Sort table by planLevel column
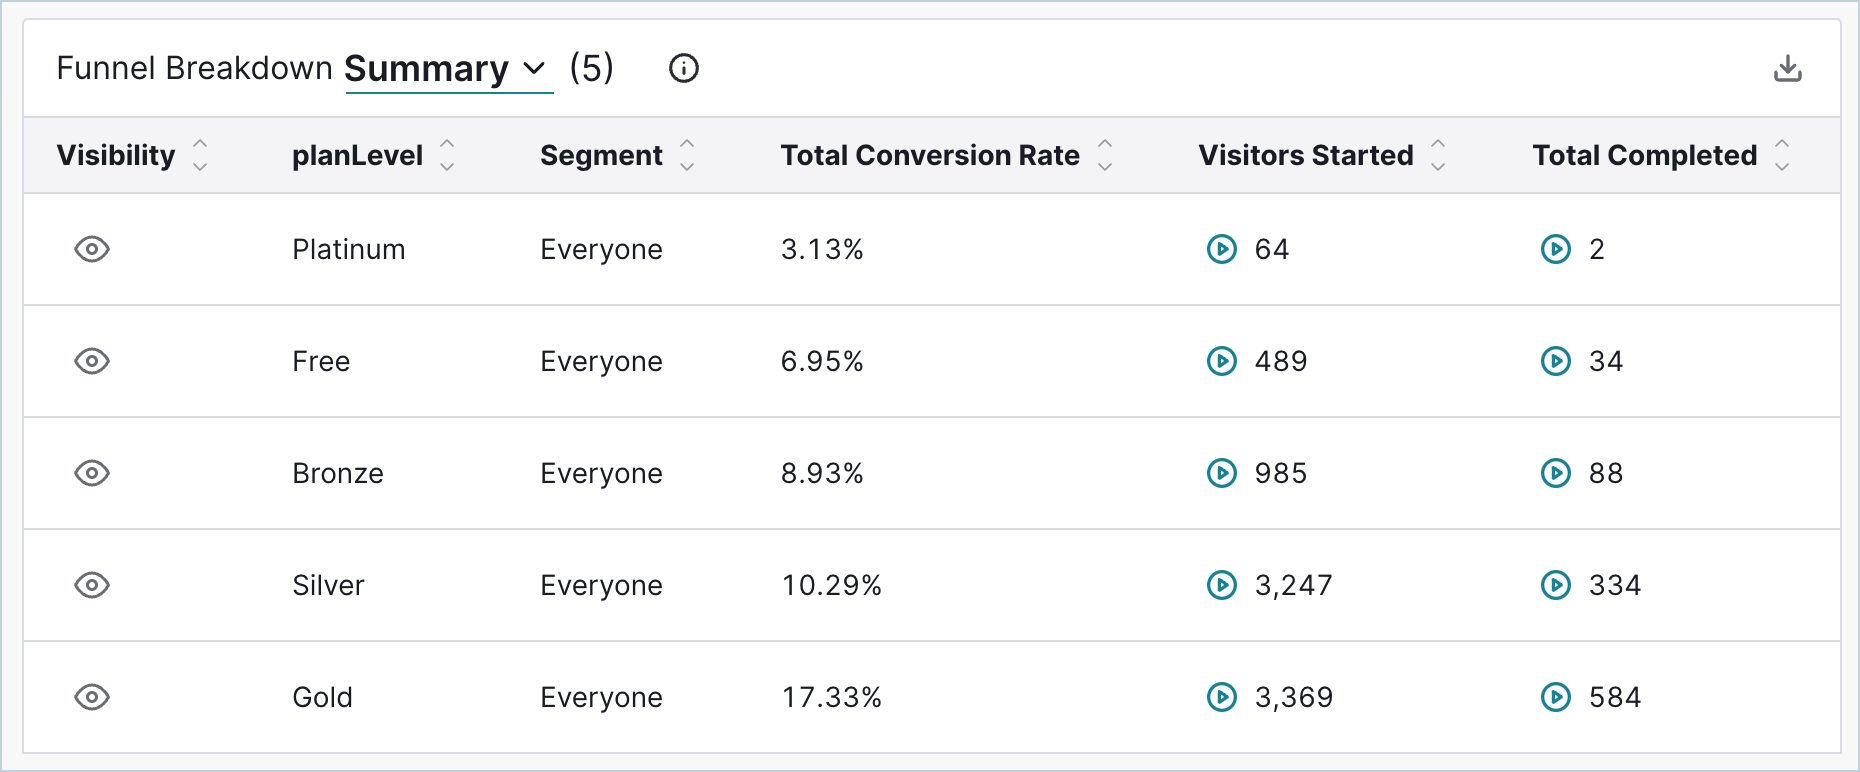This screenshot has width=1860, height=772. click(x=447, y=155)
